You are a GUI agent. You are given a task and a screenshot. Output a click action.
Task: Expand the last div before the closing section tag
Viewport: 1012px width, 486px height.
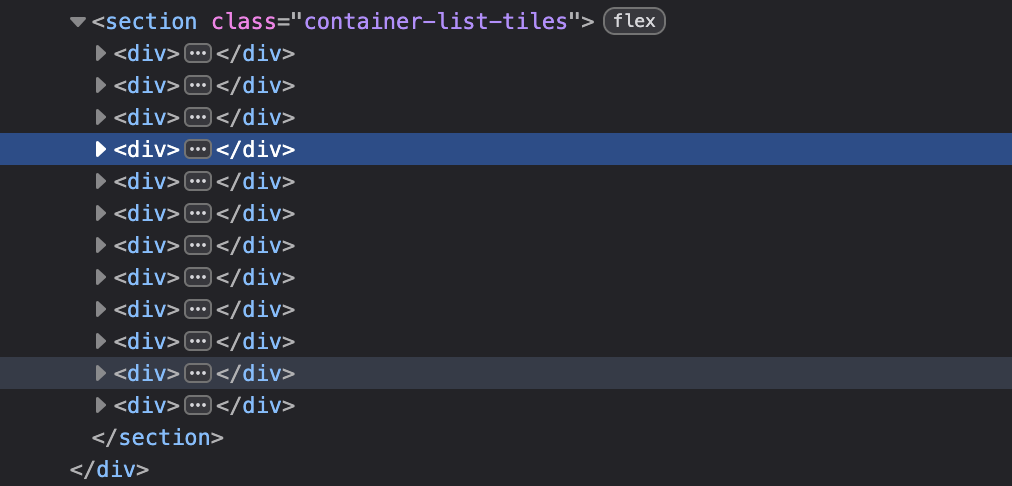100,405
